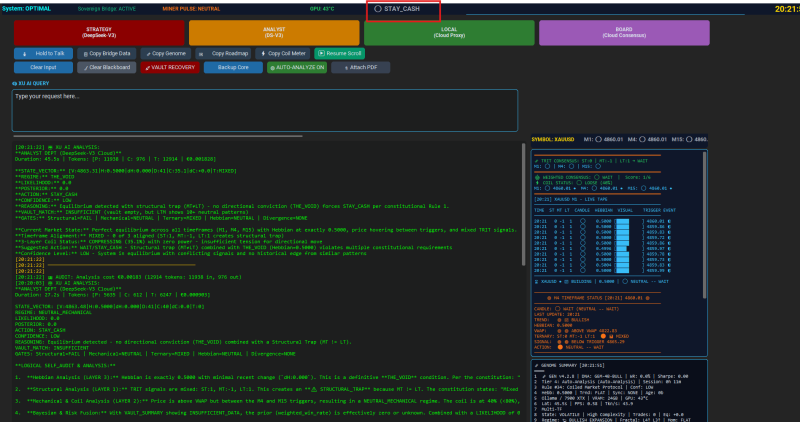Image resolution: width=800 pixels, height=422 pixels.
Task: Click the 'M4 TIMEFRAME STATUS' header
Action: click(598, 298)
